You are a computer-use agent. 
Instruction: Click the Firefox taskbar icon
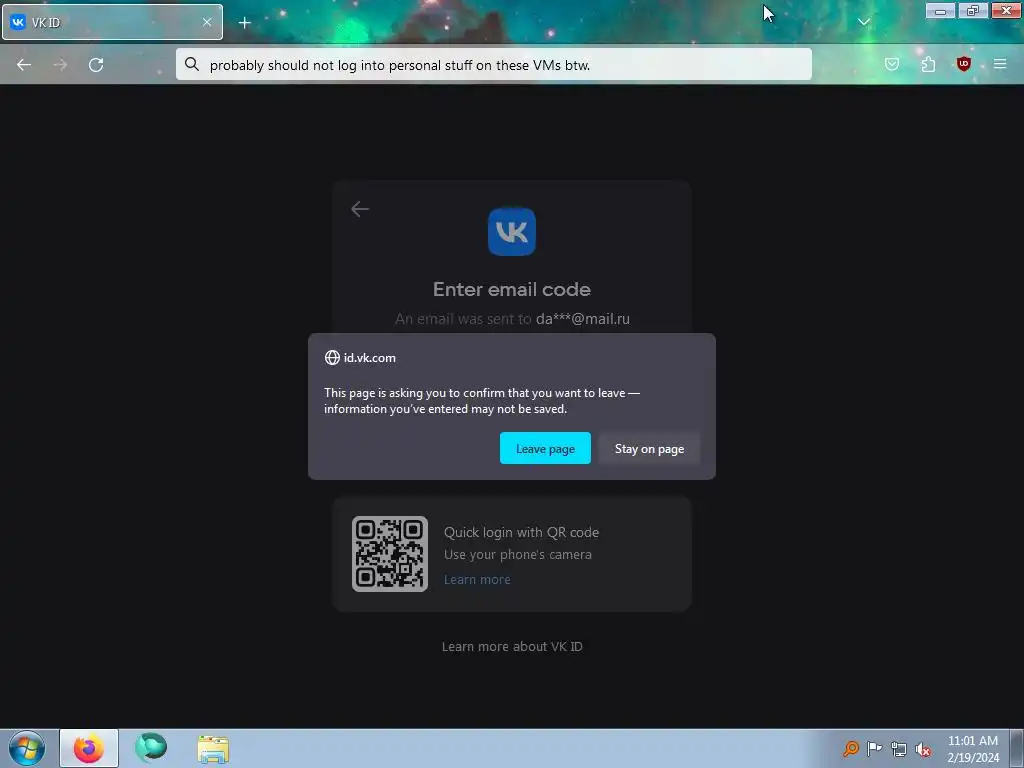click(89, 748)
